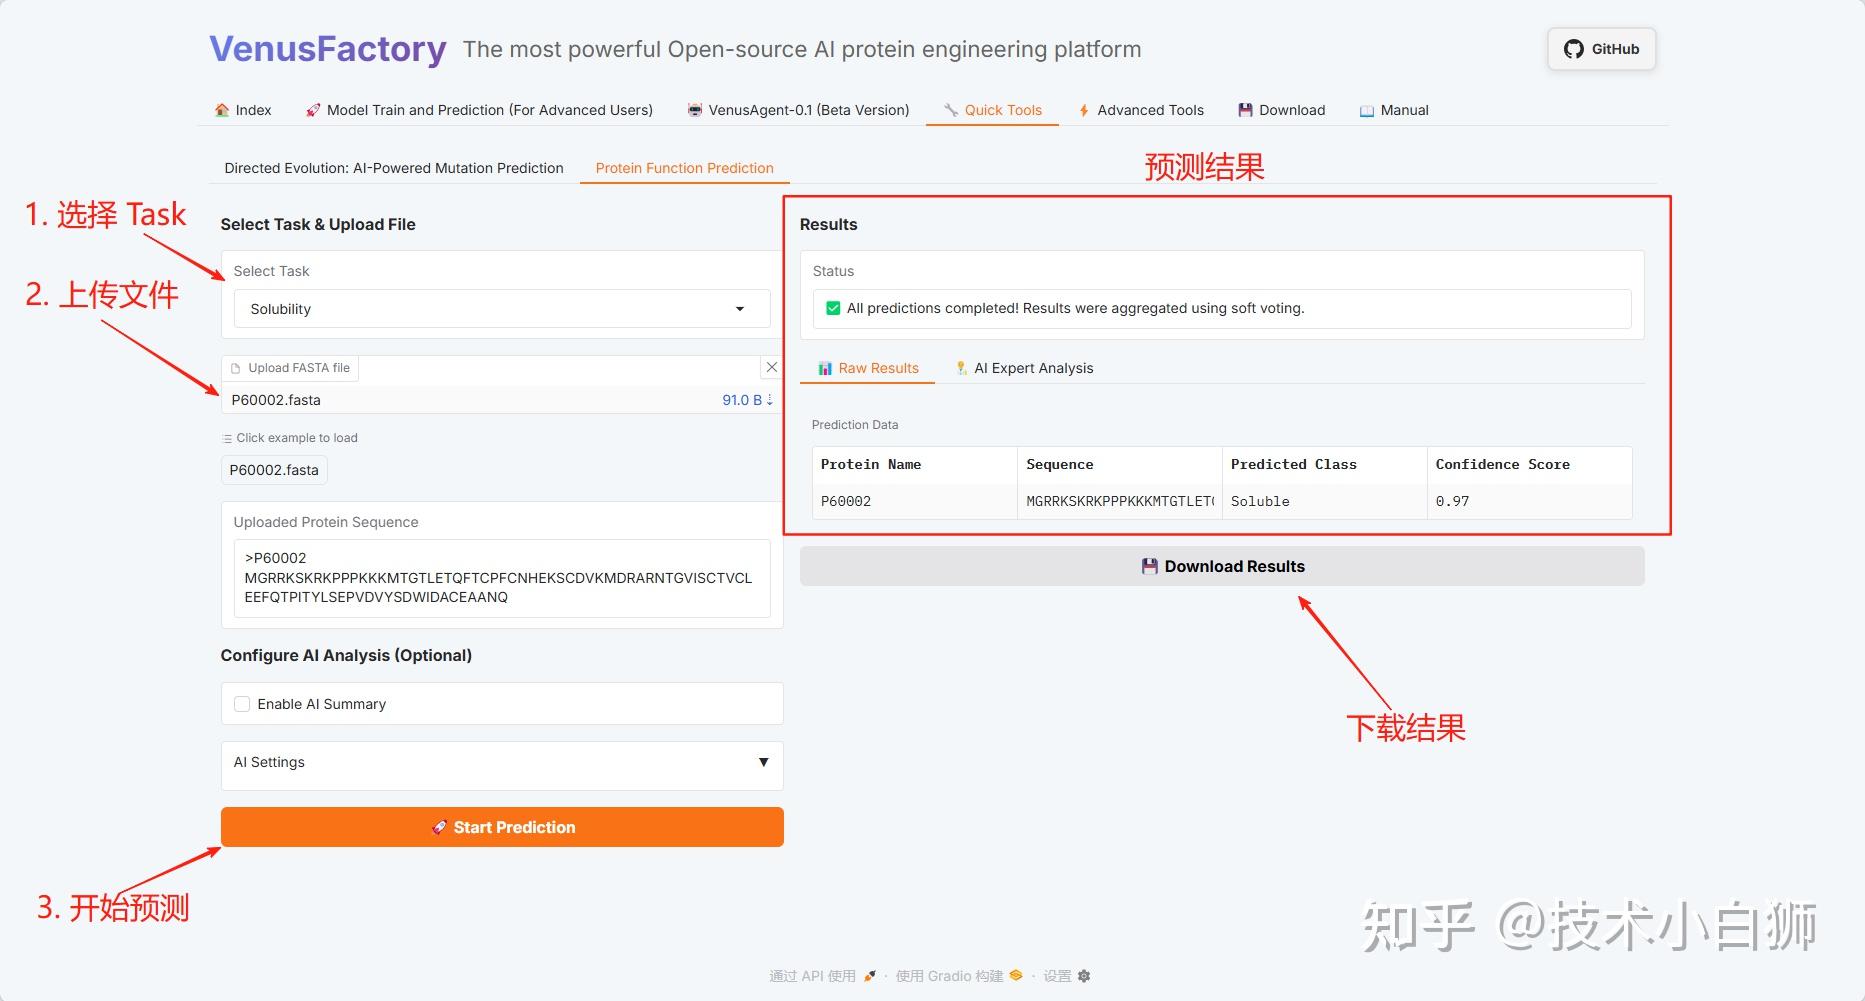
Task: Go to Directed Evolution mutation prediction tab
Action: 393,168
